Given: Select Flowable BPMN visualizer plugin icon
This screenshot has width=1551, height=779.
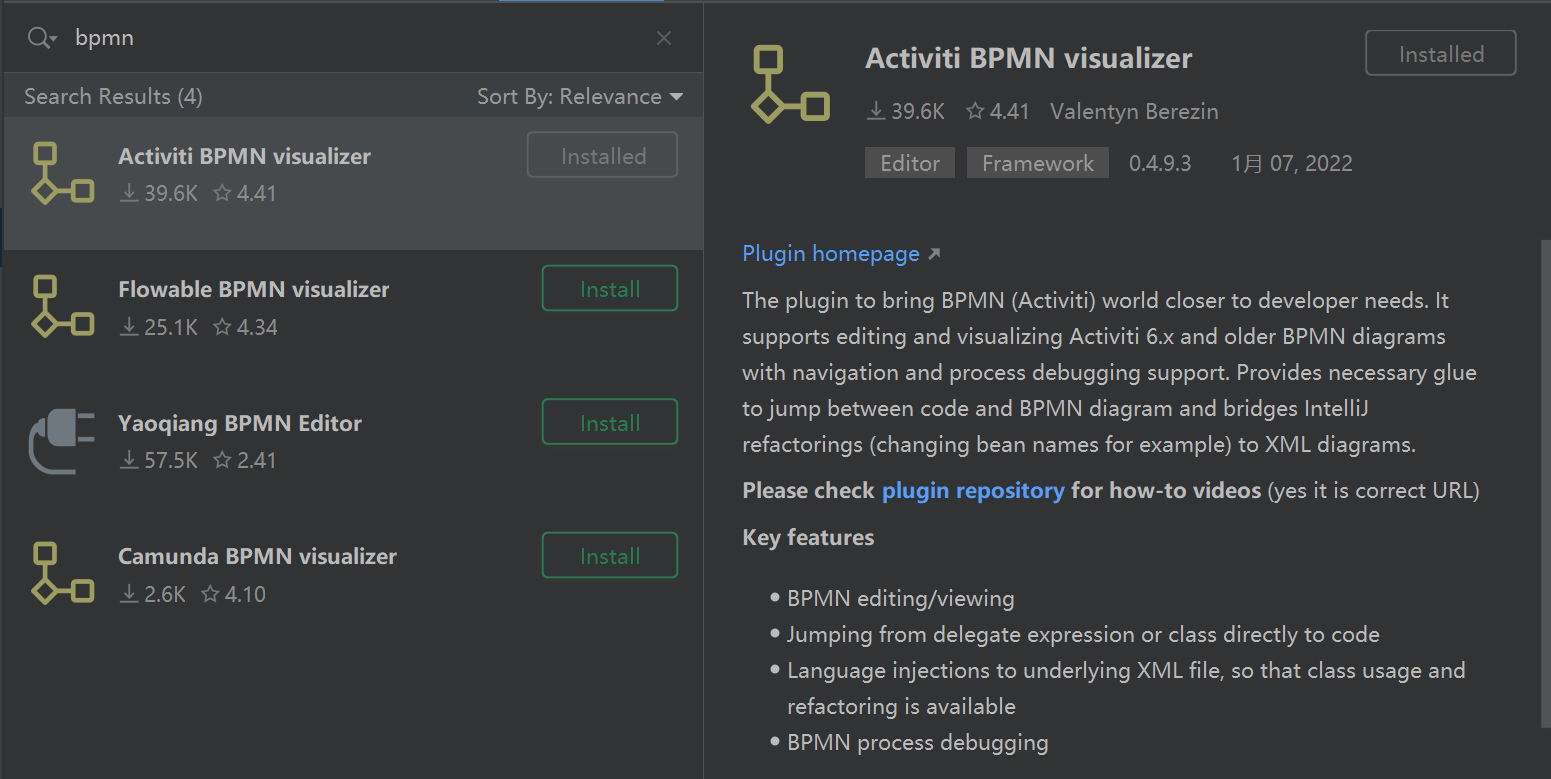Looking at the screenshot, I should [x=63, y=306].
